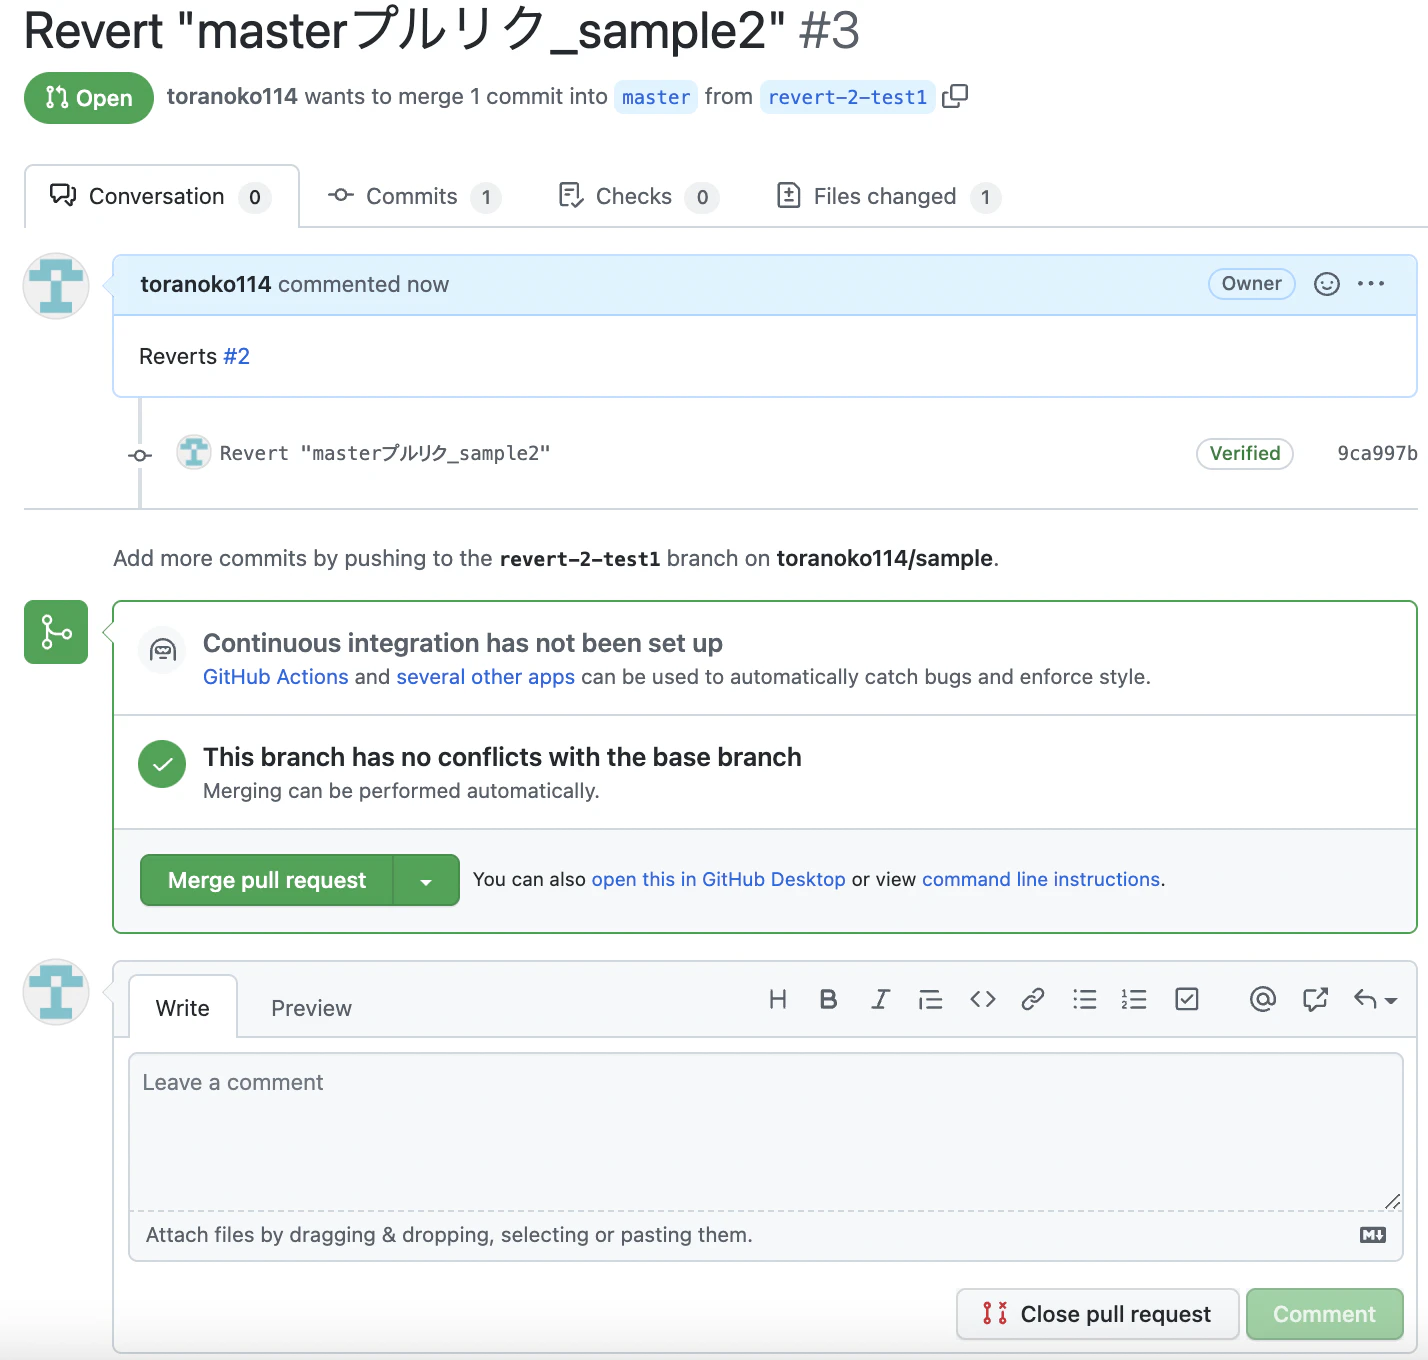Viewport: 1428px width, 1360px height.
Task: Open the three-dot comment options menu
Action: click(1371, 284)
